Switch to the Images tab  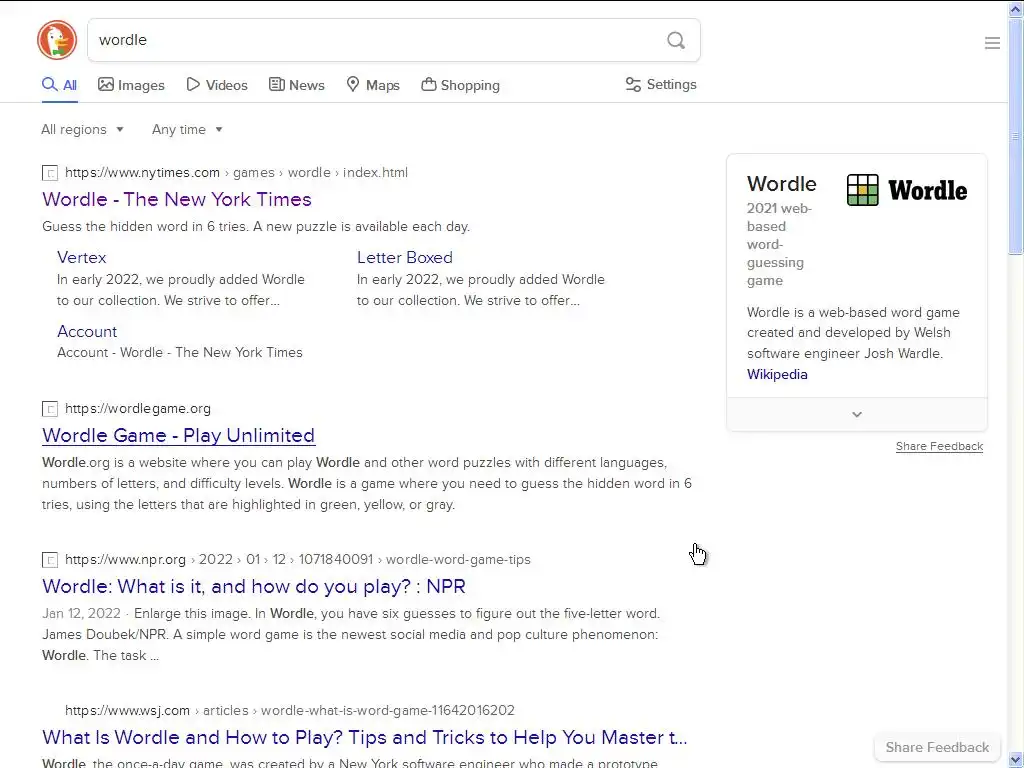coord(131,85)
